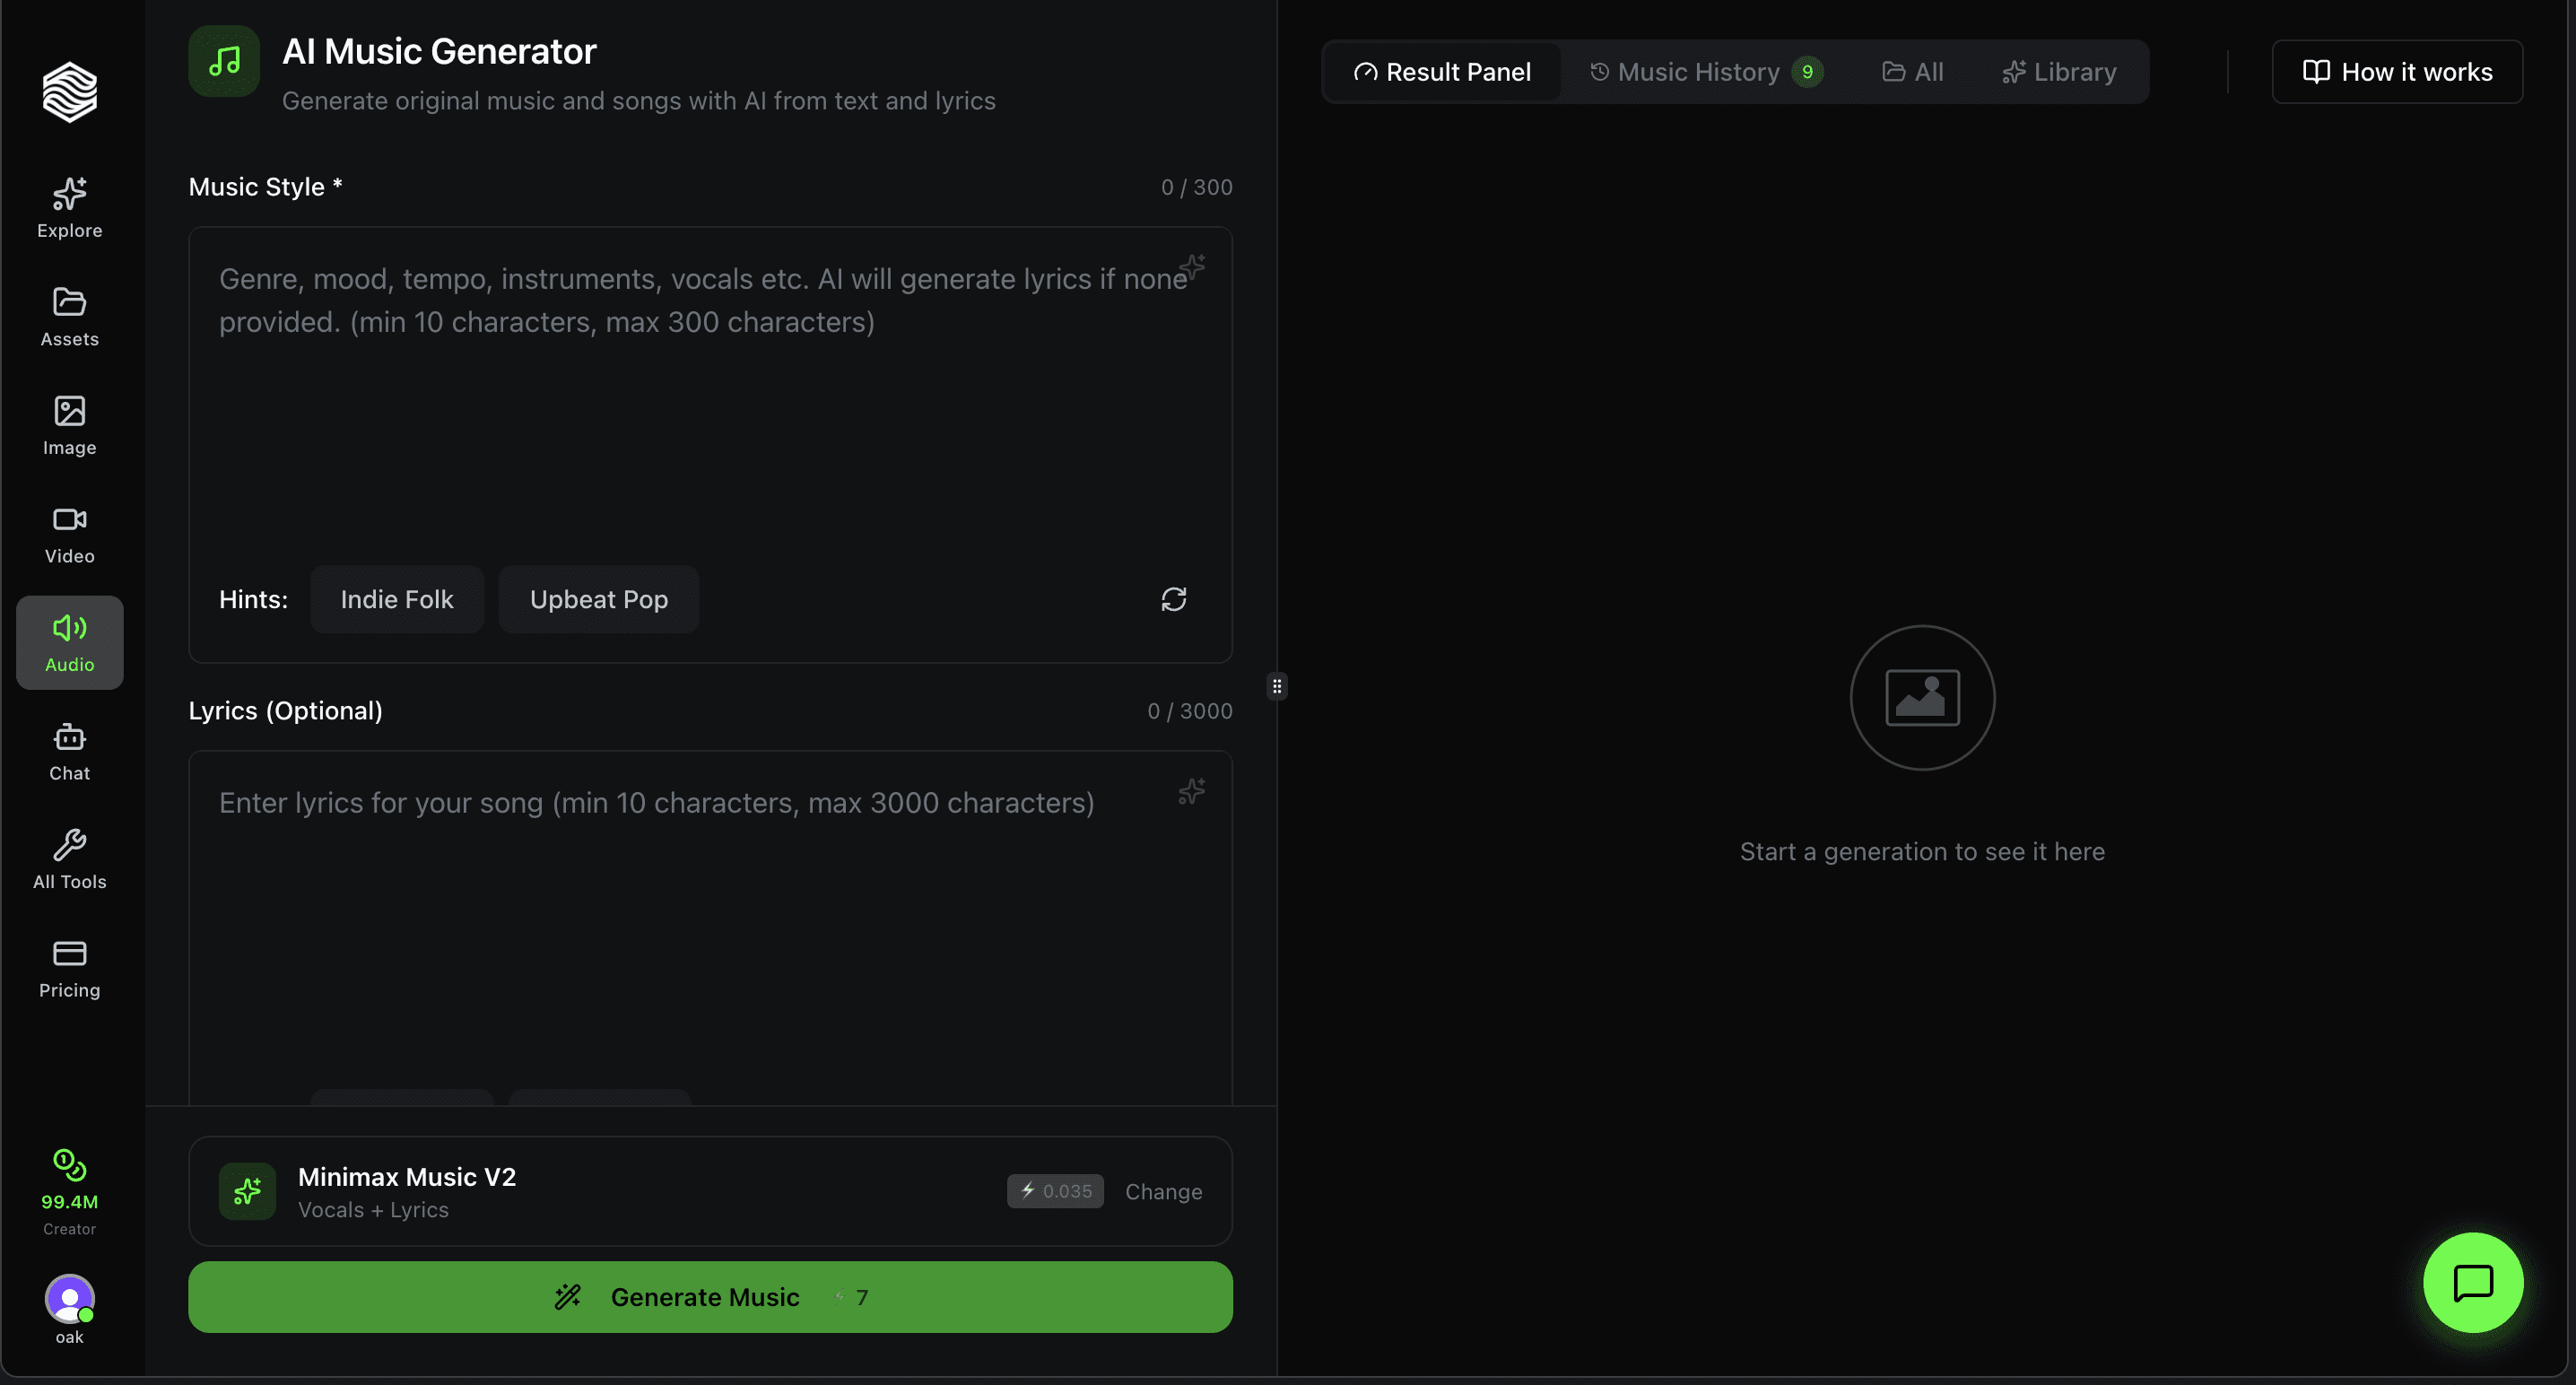Open the Video generation tool

click(x=68, y=533)
